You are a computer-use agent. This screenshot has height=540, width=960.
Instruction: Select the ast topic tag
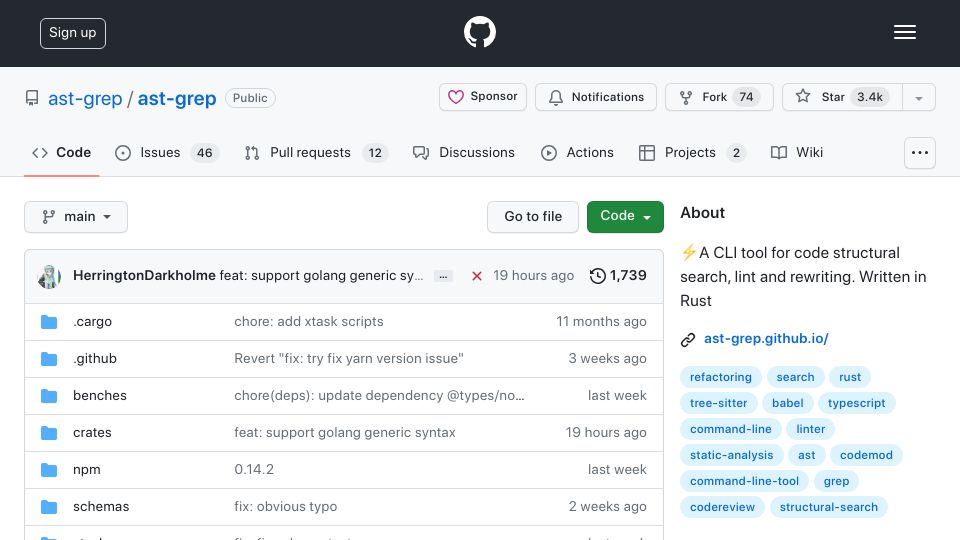pos(806,455)
